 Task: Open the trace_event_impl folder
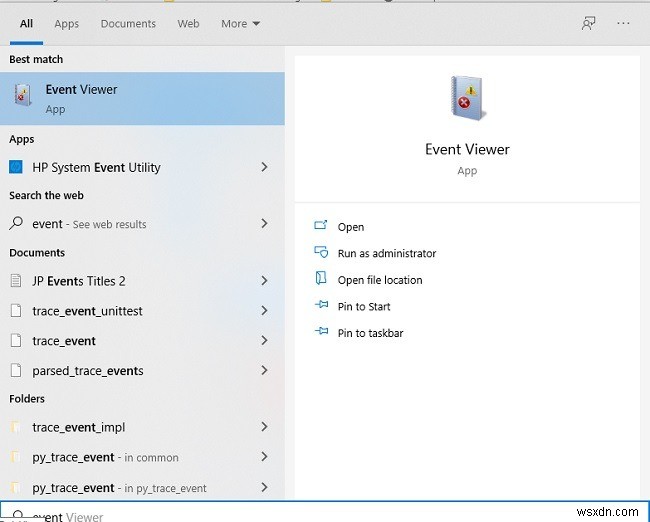(142, 427)
